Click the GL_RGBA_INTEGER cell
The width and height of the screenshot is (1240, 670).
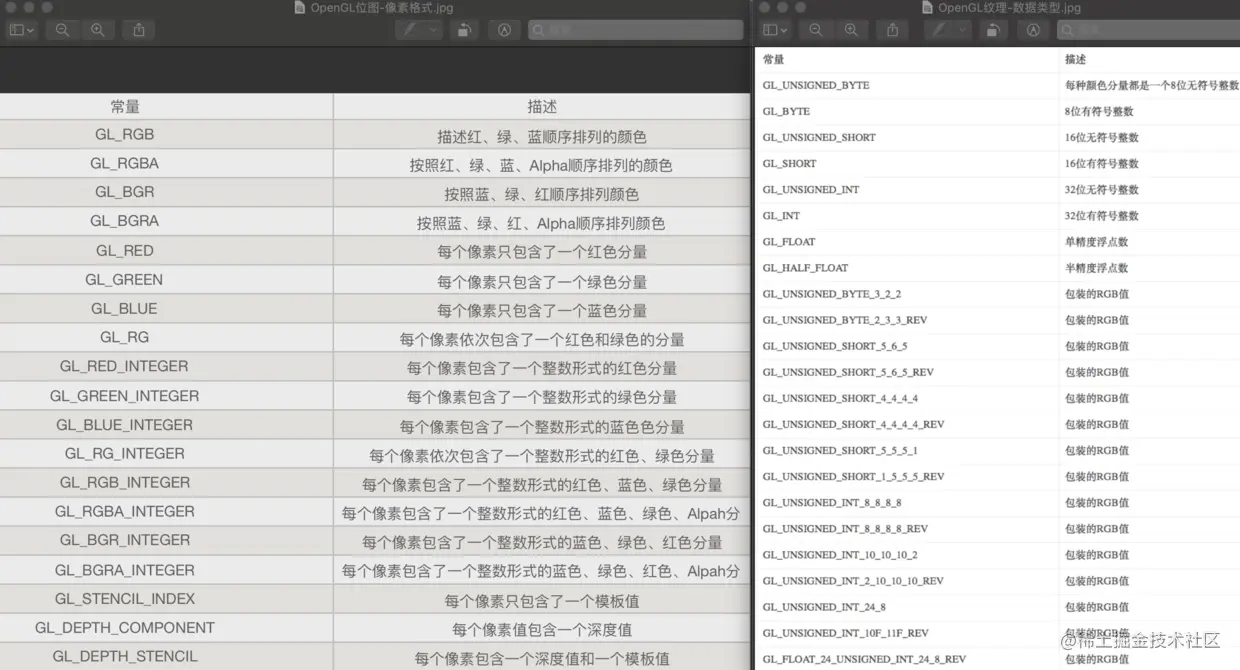coord(125,512)
